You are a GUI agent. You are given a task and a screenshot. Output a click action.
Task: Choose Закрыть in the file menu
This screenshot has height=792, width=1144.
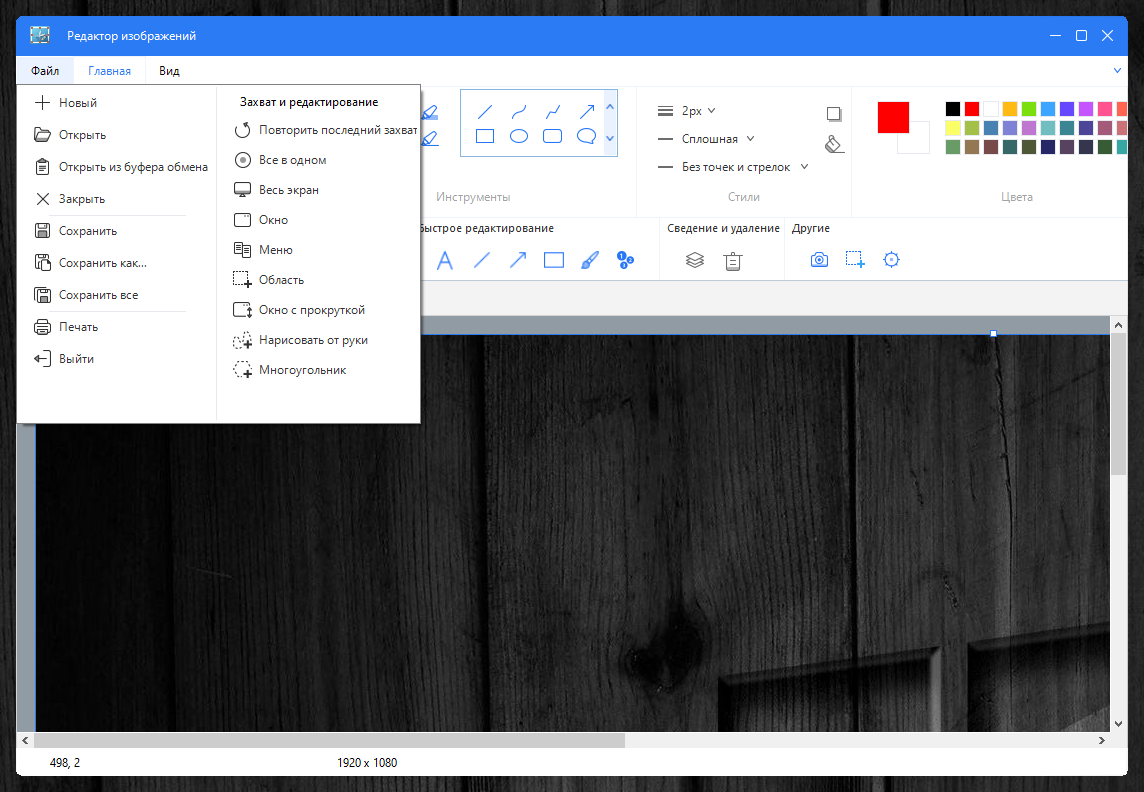[117, 199]
